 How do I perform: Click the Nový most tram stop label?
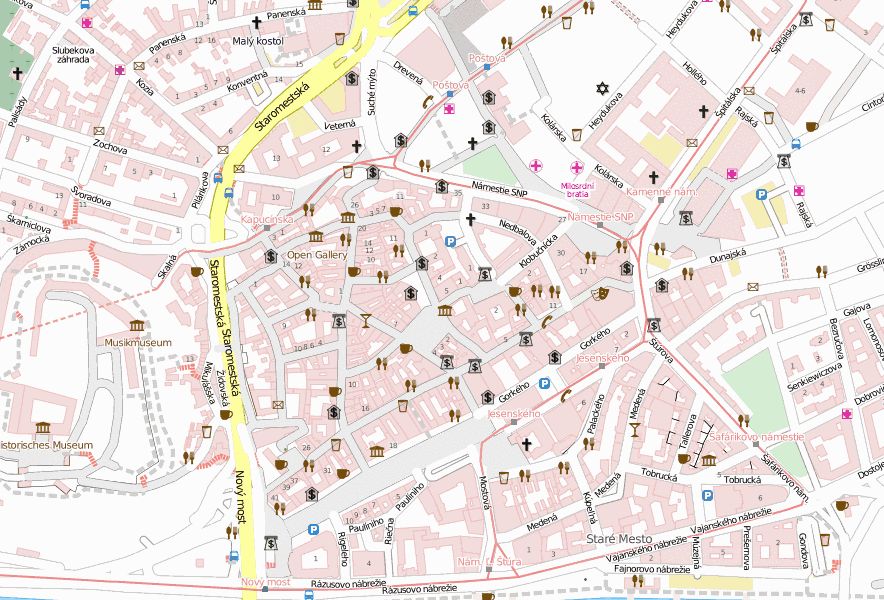tap(266, 582)
